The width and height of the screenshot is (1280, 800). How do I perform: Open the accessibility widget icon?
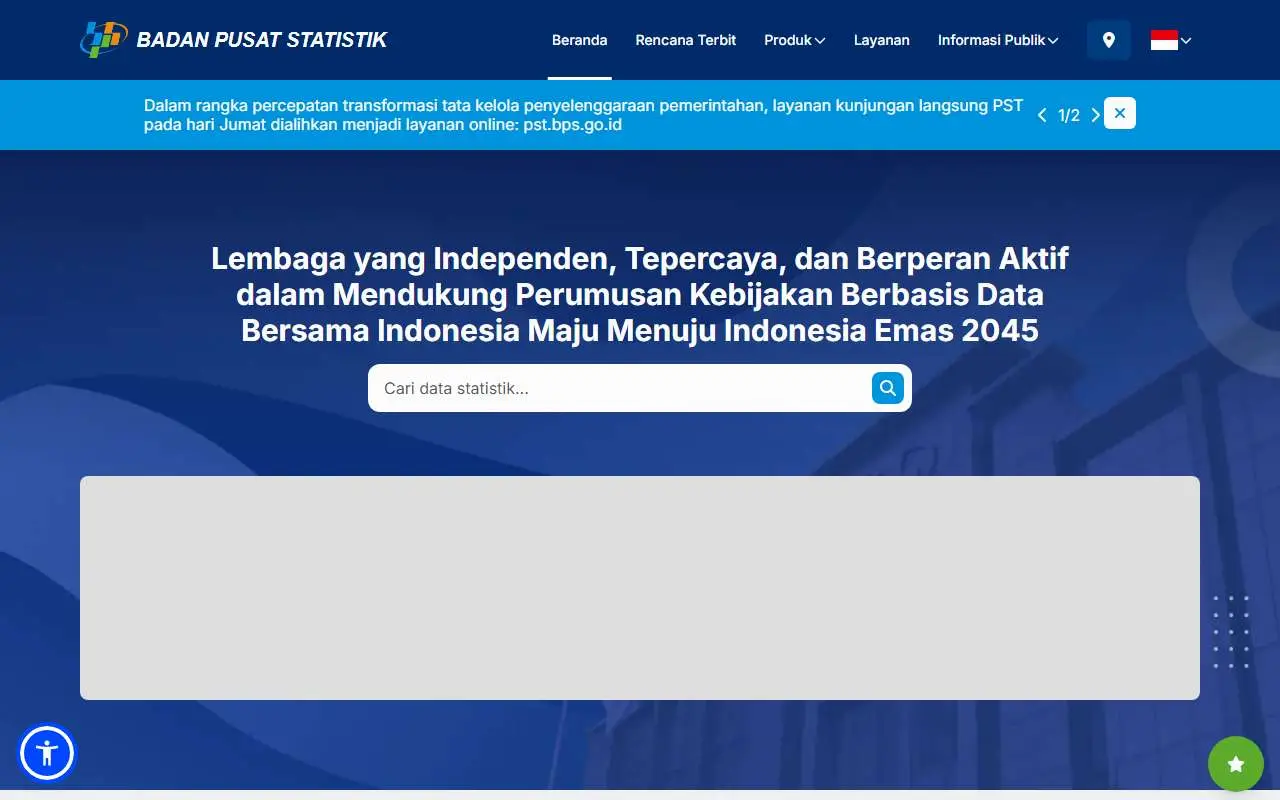point(46,753)
